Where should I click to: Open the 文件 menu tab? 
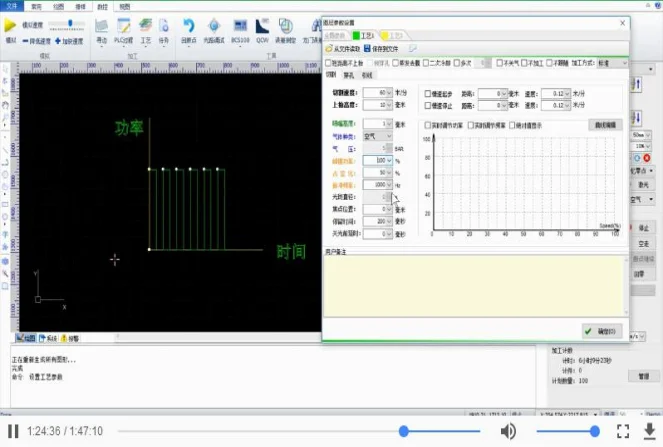14,5
